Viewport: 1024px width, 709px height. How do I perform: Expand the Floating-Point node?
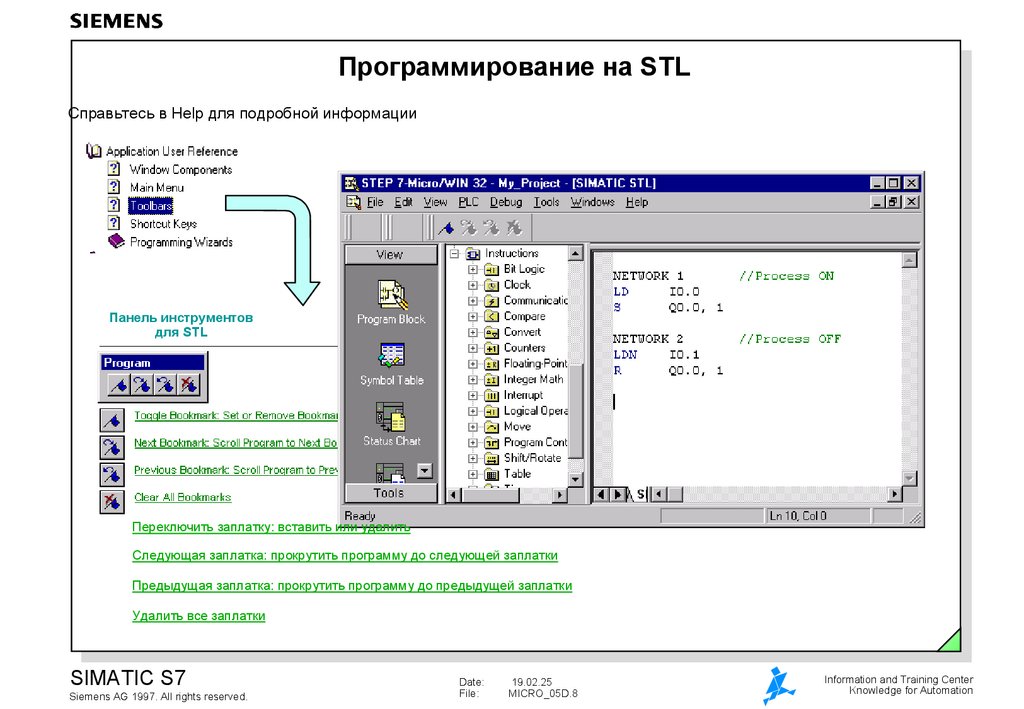473,364
